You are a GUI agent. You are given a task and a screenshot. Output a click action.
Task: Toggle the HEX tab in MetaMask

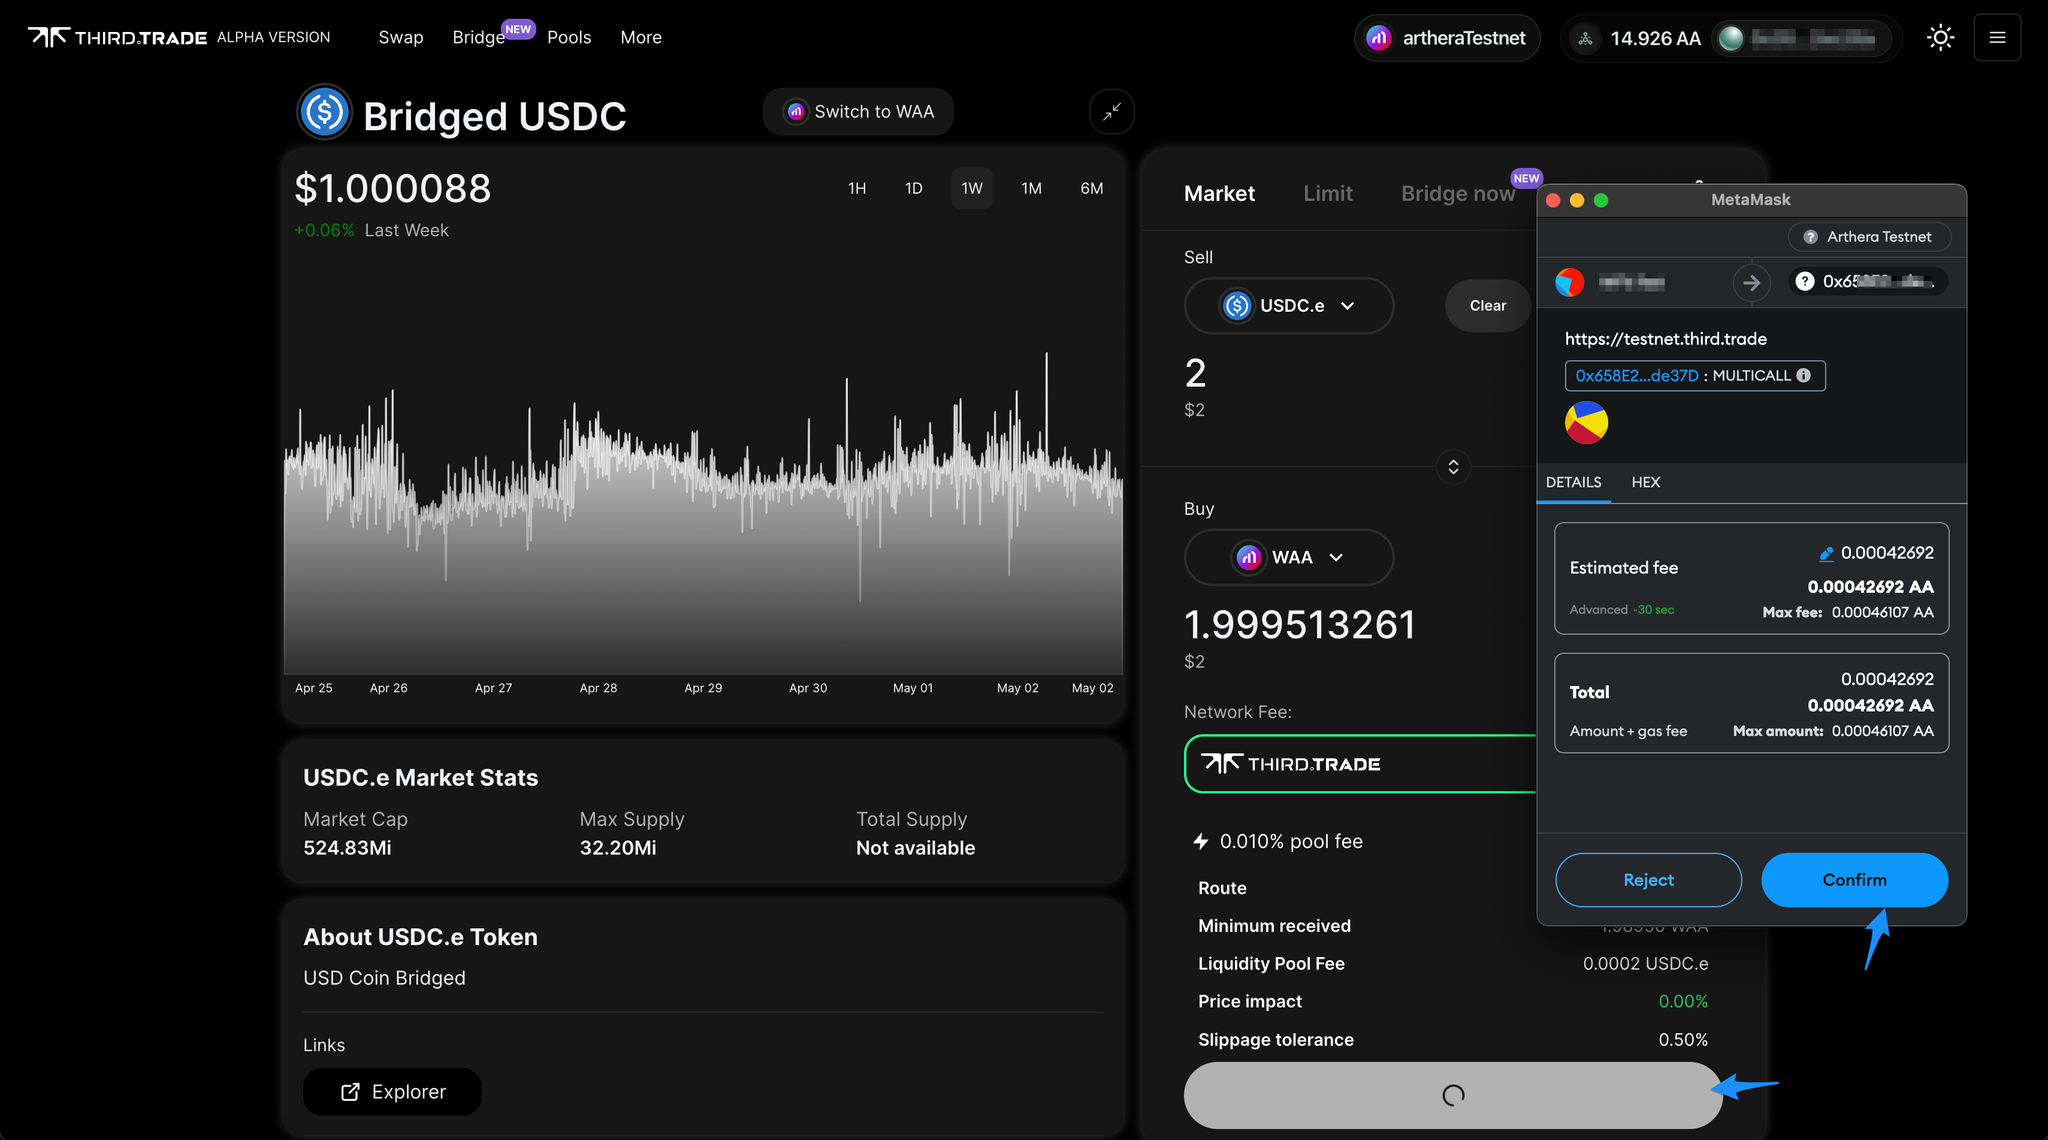pyautogui.click(x=1644, y=482)
